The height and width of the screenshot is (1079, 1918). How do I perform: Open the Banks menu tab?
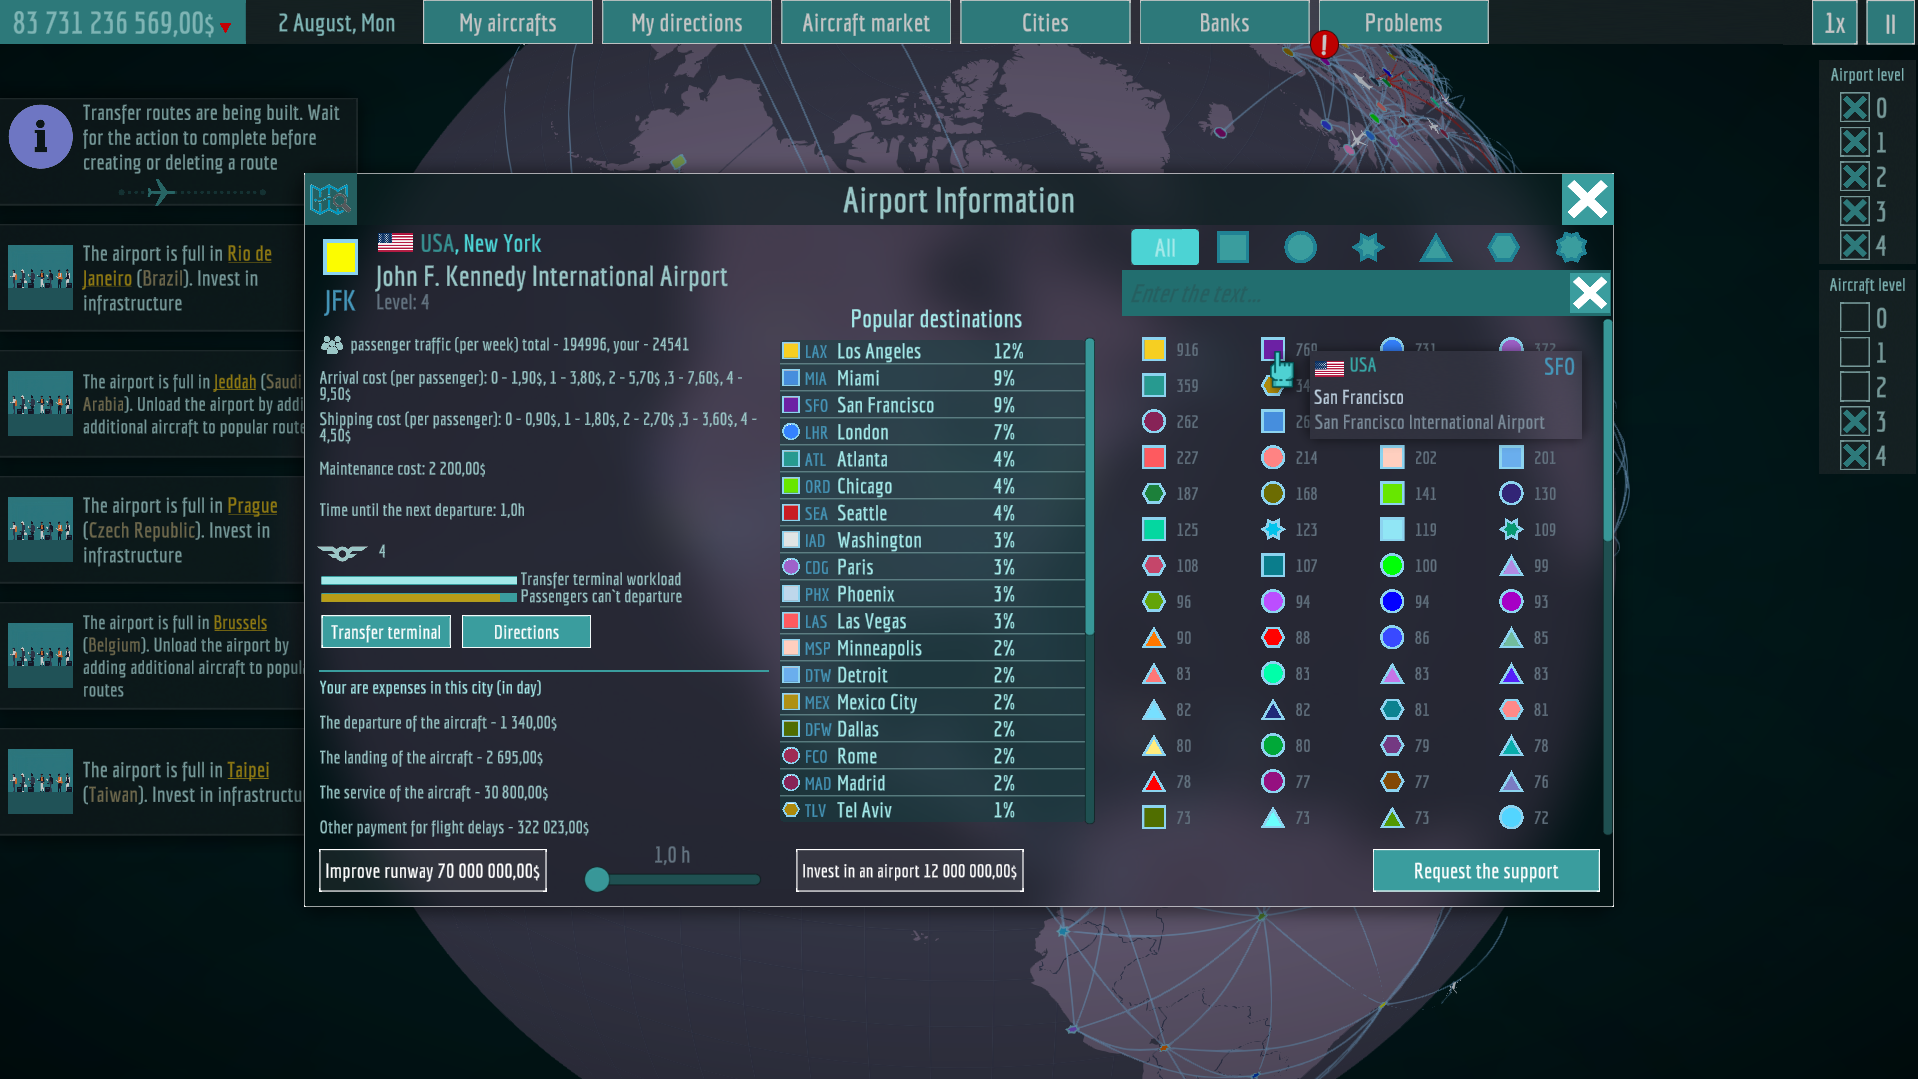coord(1224,23)
